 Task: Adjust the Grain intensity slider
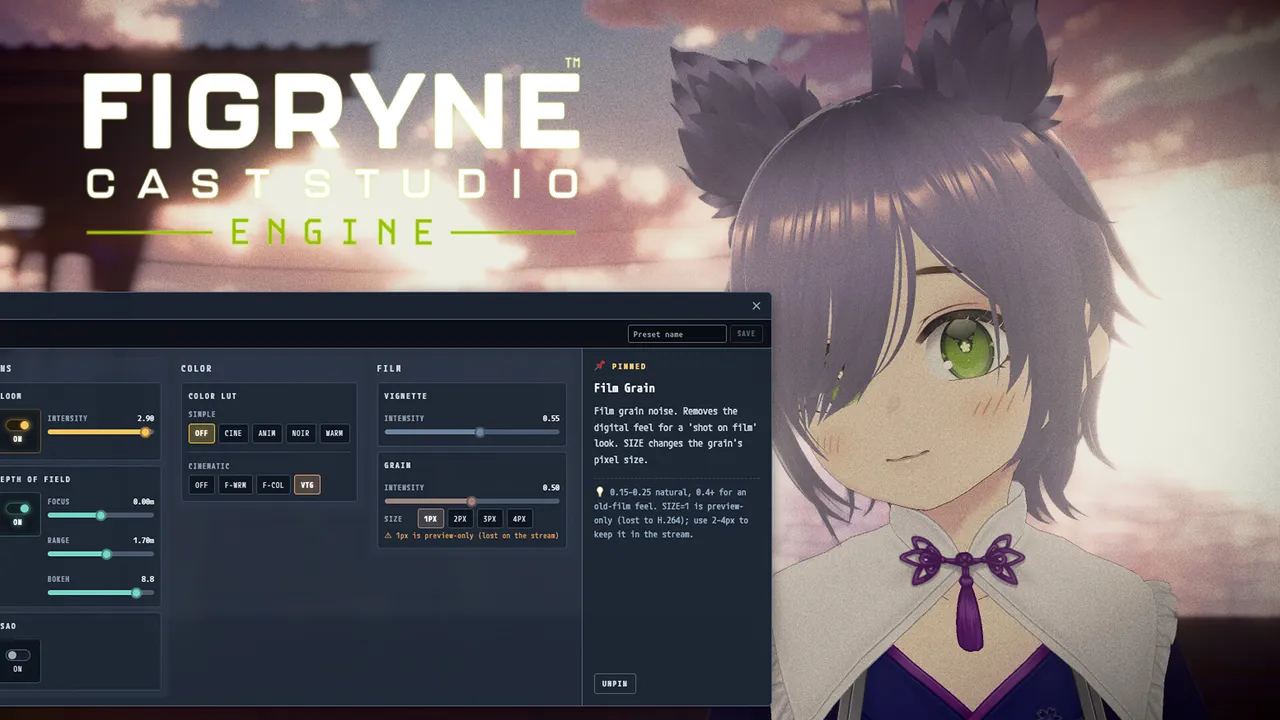[472, 501]
